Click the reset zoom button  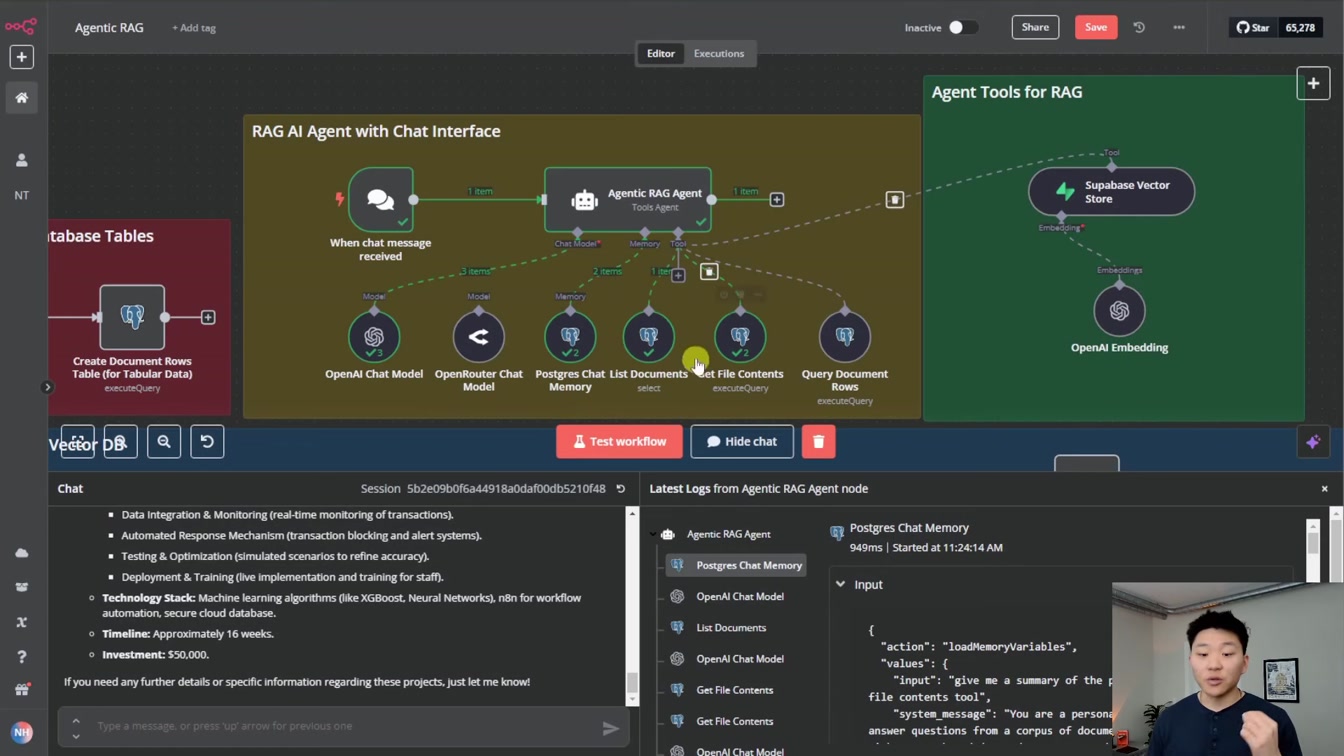point(207,441)
